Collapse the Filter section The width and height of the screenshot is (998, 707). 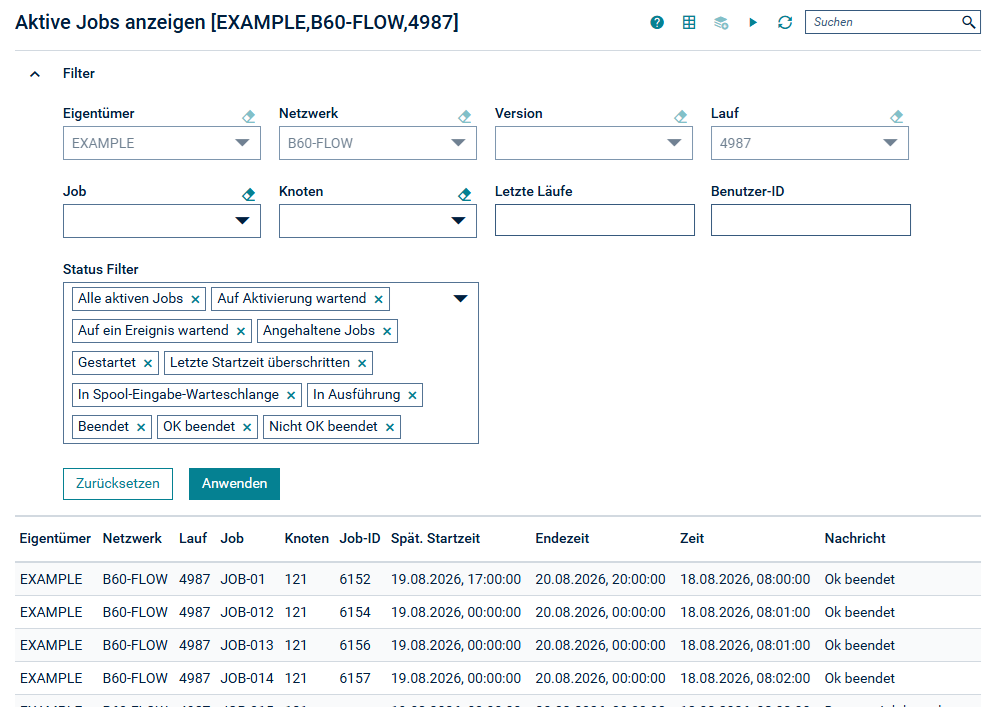point(35,74)
